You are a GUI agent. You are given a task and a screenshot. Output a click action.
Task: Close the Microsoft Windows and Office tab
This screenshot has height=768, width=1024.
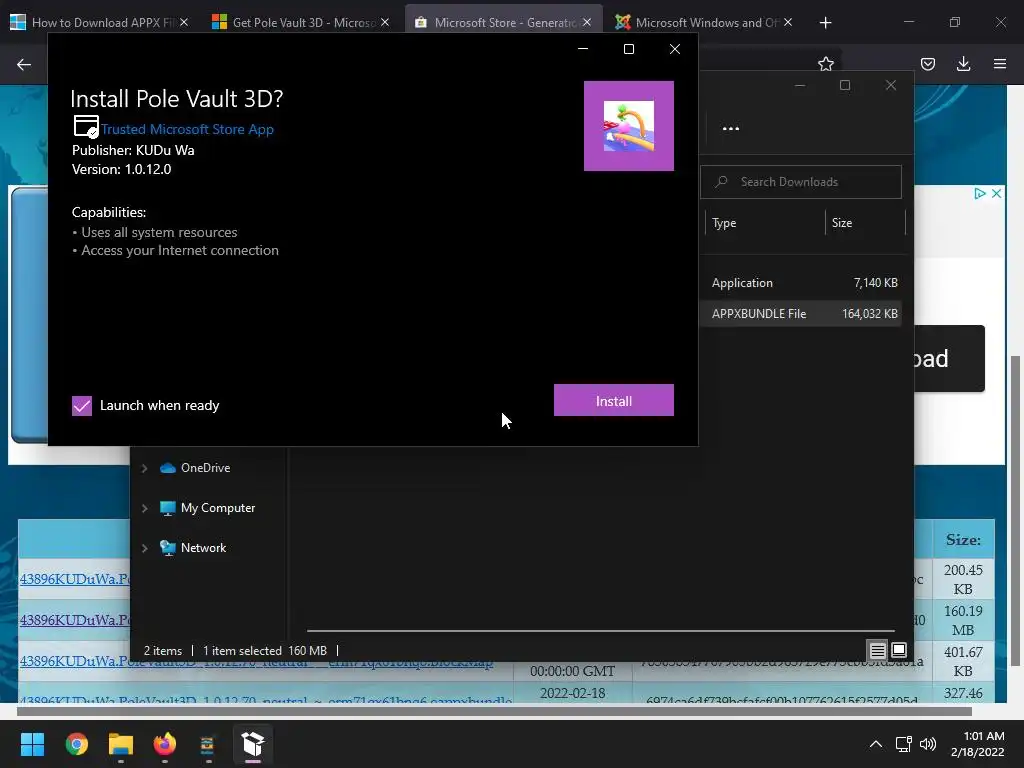tap(788, 22)
